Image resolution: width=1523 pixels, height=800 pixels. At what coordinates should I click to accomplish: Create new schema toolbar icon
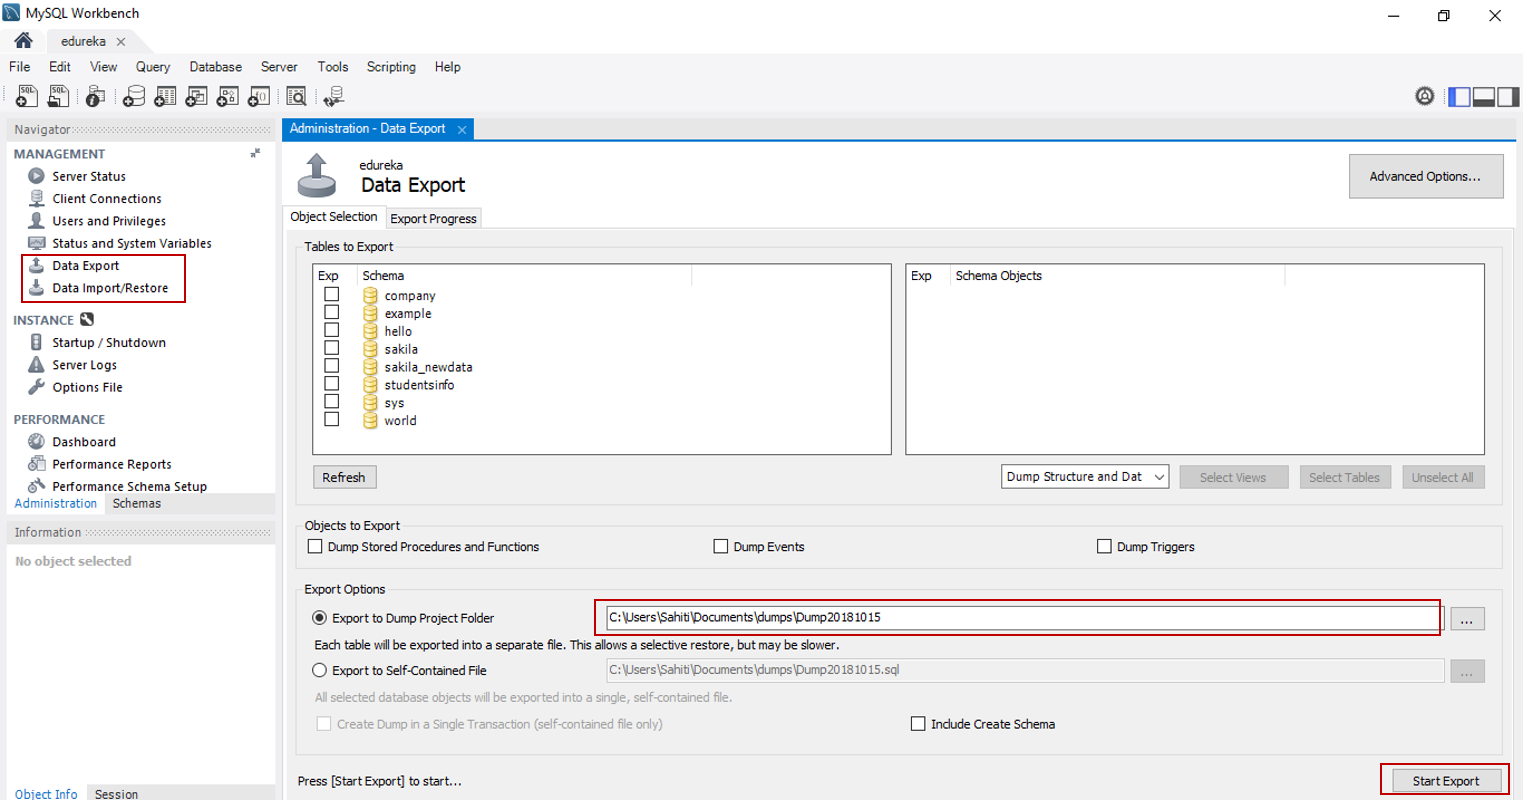pyautogui.click(x=133, y=96)
